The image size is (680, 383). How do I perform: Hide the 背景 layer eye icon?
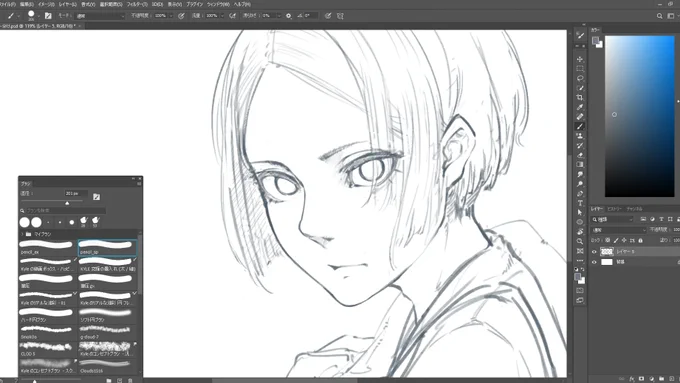[x=594, y=262]
